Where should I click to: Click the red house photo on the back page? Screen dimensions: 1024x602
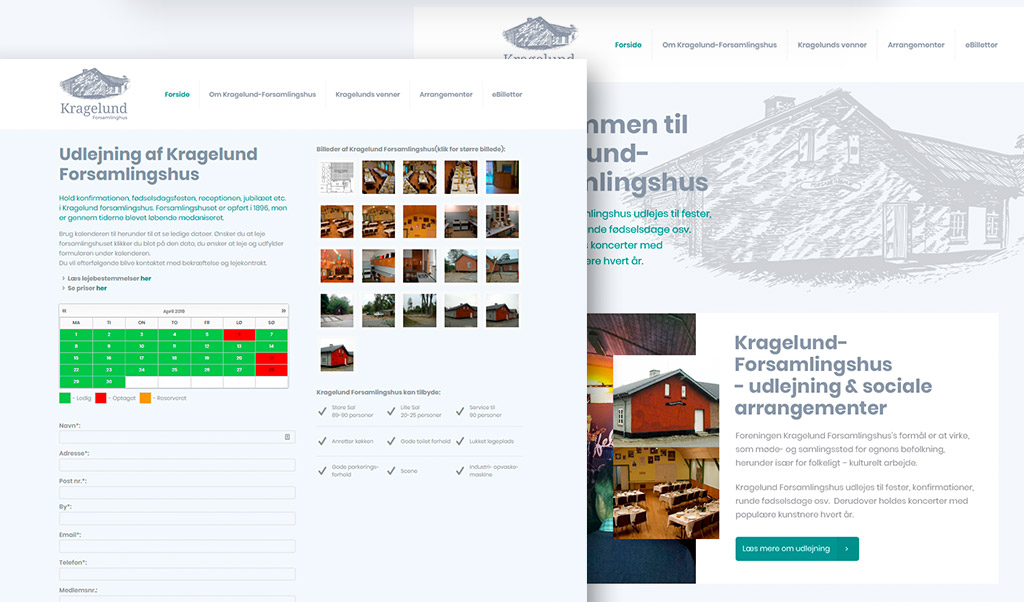click(x=666, y=401)
